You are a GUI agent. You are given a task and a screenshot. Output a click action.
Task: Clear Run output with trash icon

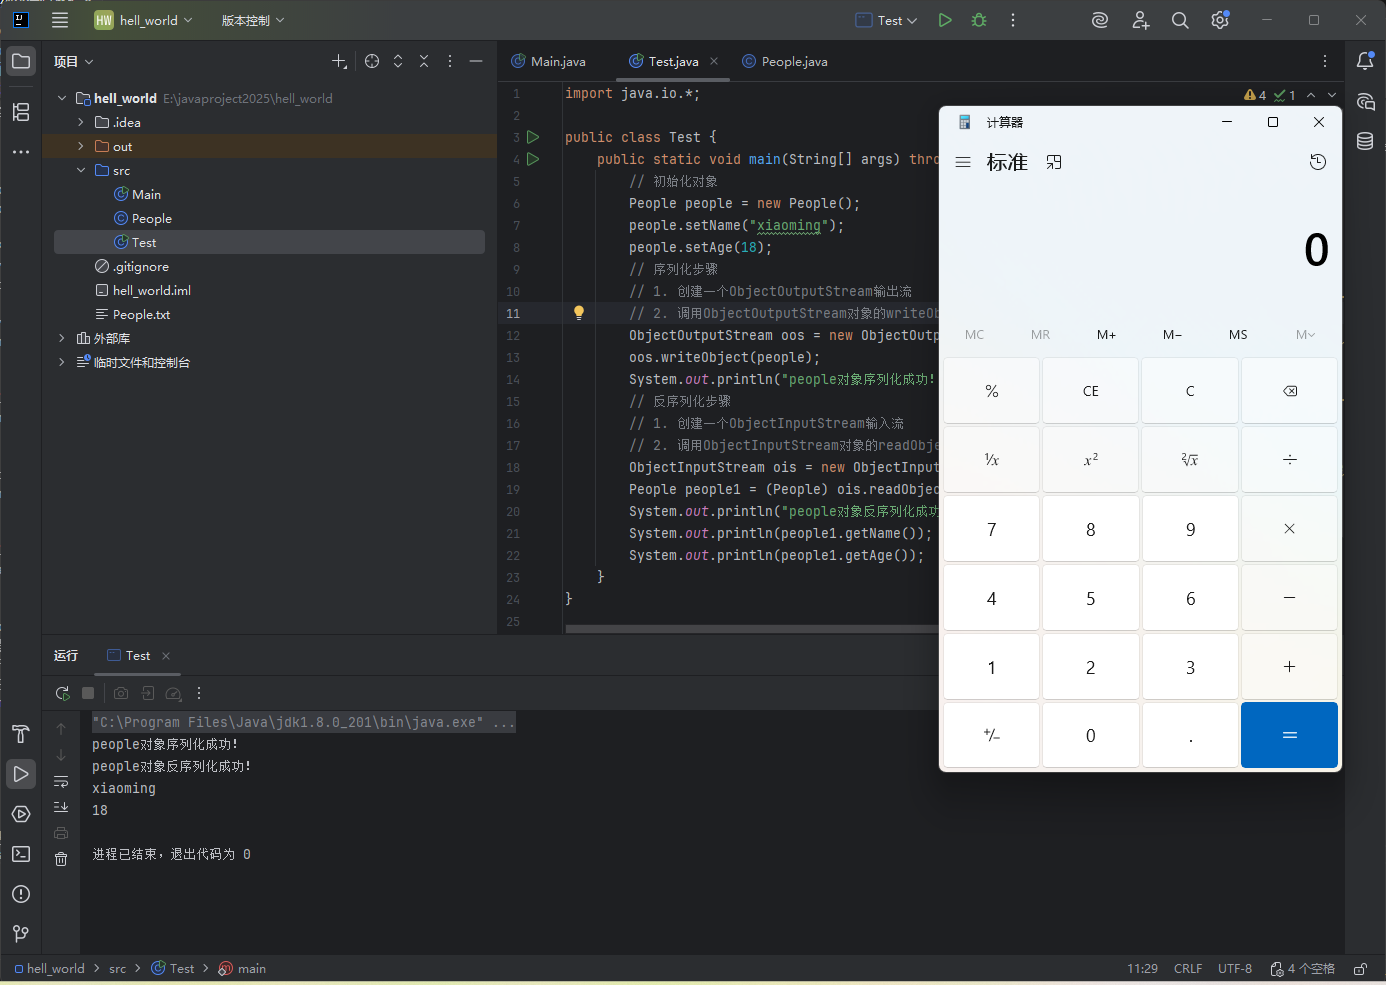tap(61, 859)
